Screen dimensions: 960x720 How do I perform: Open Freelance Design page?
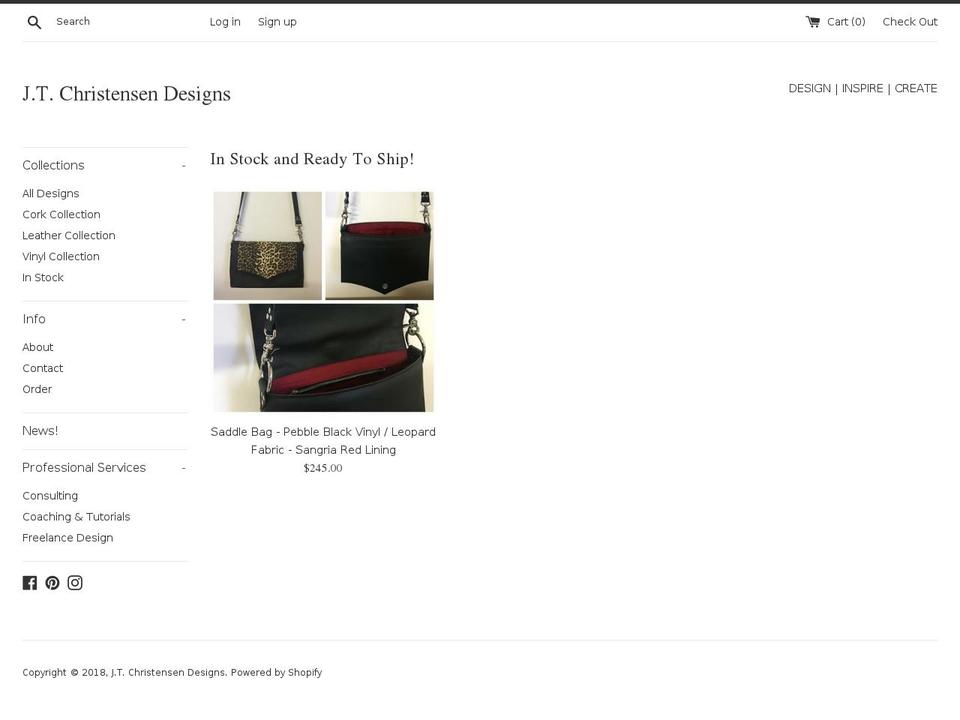coord(68,538)
